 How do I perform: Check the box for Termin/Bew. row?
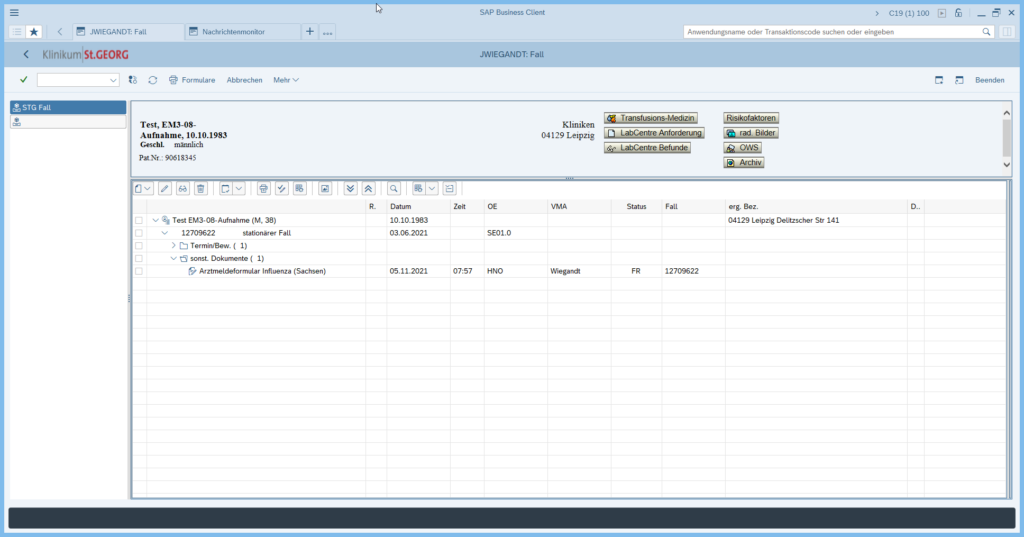(139, 245)
